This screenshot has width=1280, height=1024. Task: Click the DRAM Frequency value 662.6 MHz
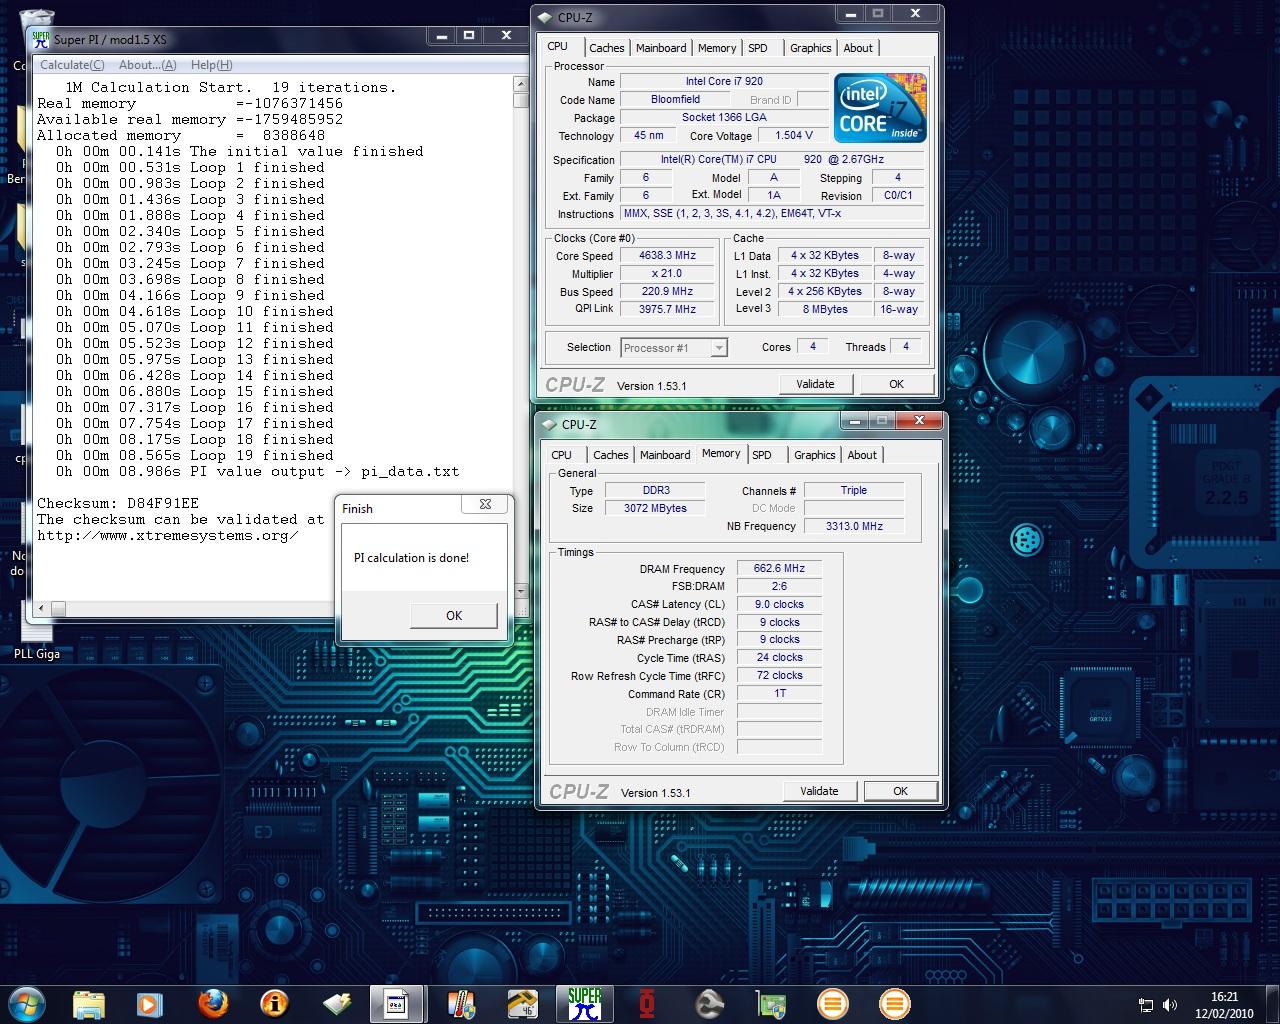point(779,568)
